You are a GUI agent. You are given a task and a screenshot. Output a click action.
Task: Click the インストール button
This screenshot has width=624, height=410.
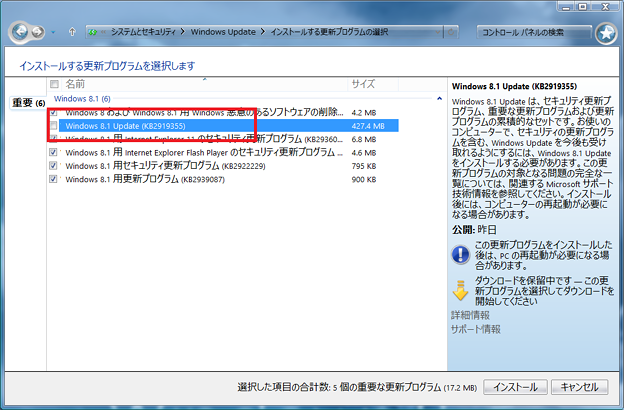click(x=515, y=387)
